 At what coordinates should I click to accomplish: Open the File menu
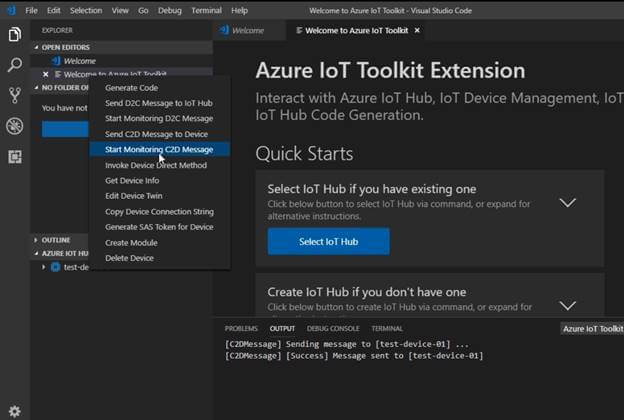tap(31, 10)
